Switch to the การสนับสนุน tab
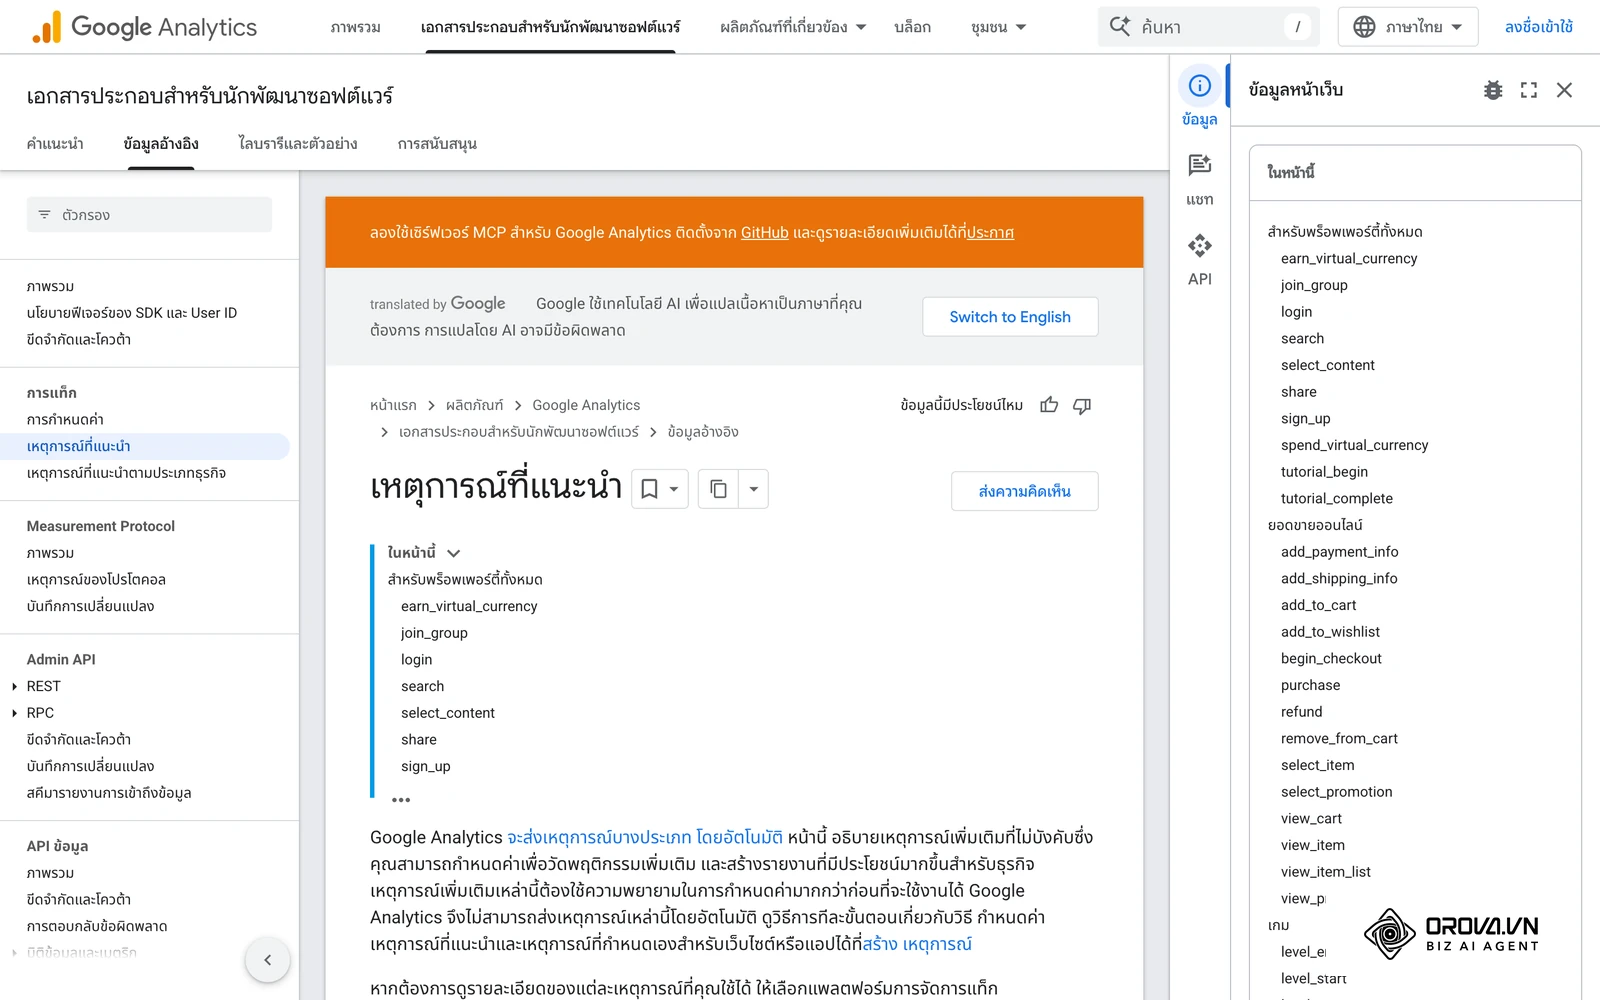Screen dimensions: 1600x1000 (437, 144)
